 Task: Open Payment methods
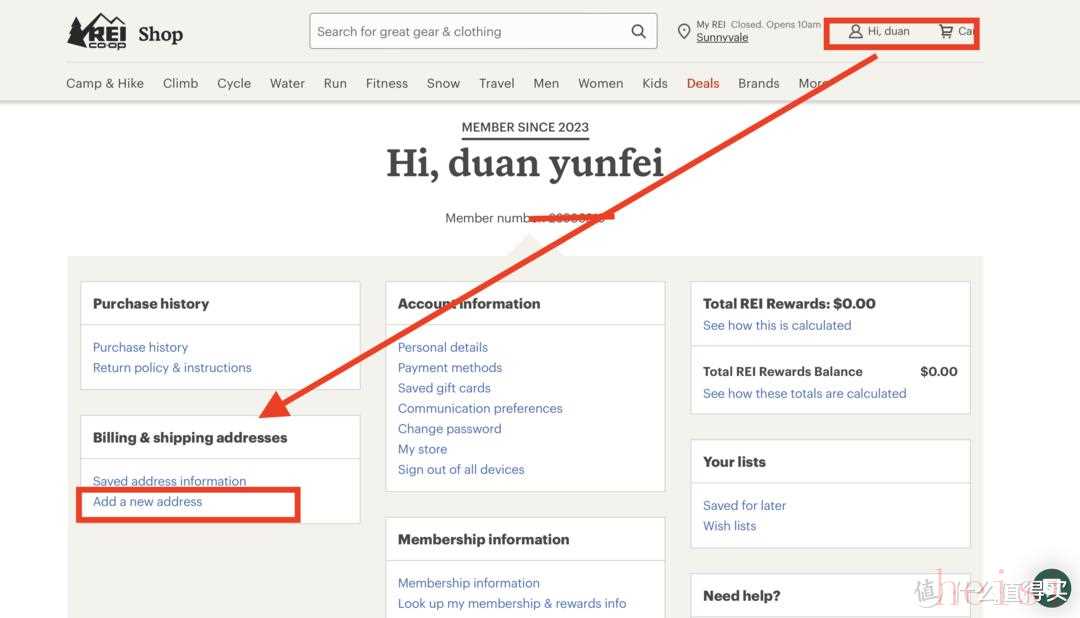[450, 368]
